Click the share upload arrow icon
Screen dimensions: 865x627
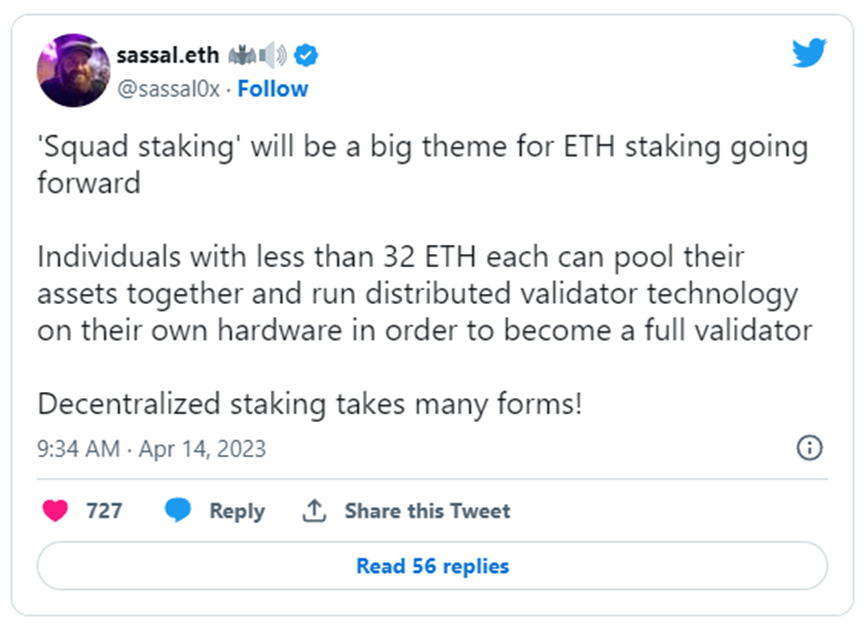pos(314,511)
